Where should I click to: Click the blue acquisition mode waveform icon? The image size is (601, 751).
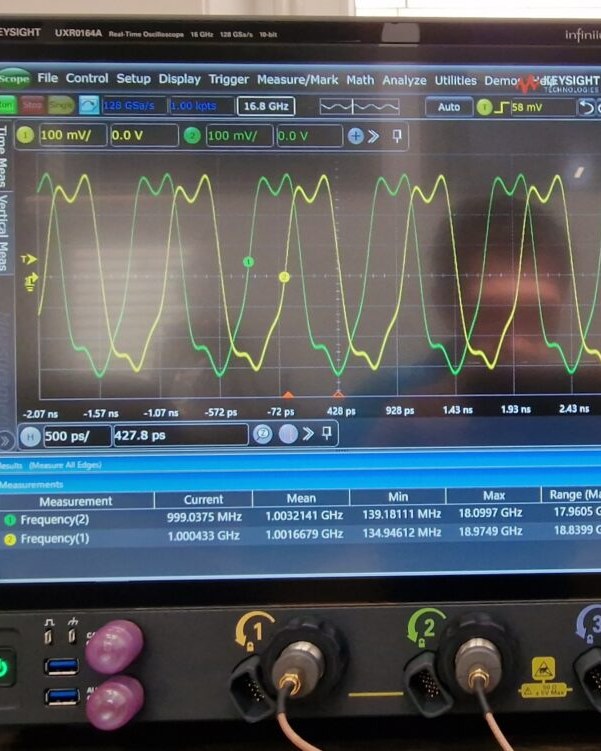(x=89, y=105)
